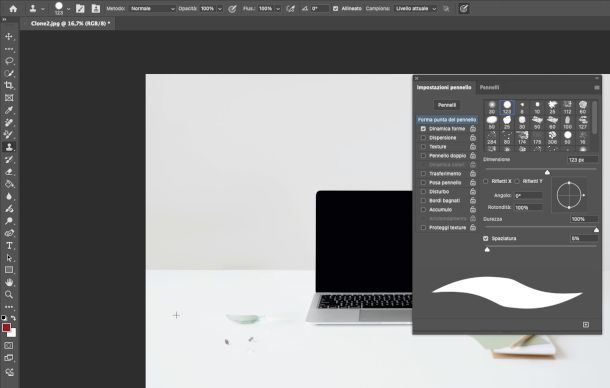This screenshot has height=388, width=610.
Task: Toggle Quick Mask mode icon
Action: pyautogui.click(x=9, y=346)
